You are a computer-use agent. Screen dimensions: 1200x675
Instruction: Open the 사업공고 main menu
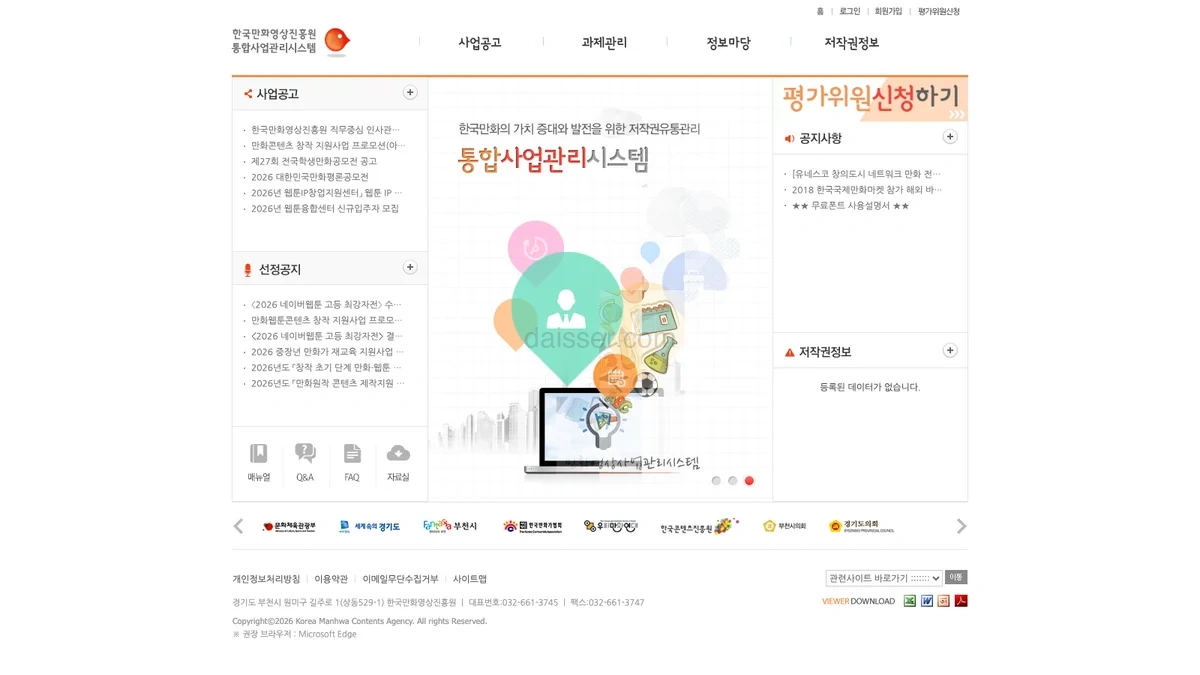pyautogui.click(x=480, y=43)
